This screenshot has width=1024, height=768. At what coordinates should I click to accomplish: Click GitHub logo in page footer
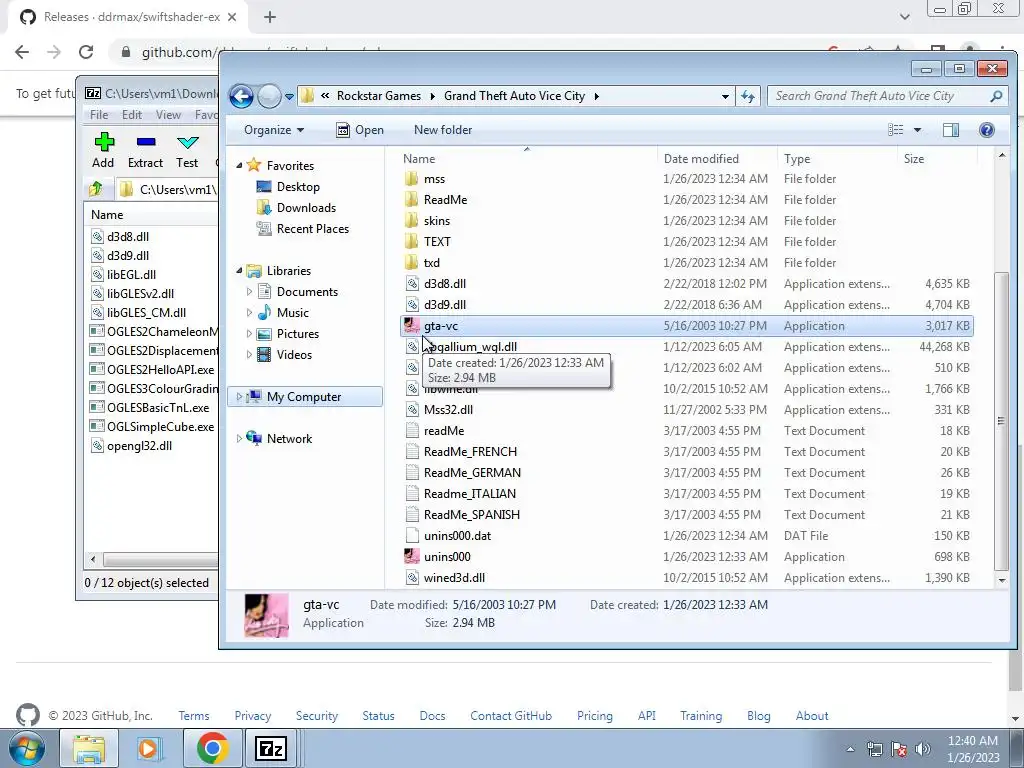pyautogui.click(x=28, y=716)
